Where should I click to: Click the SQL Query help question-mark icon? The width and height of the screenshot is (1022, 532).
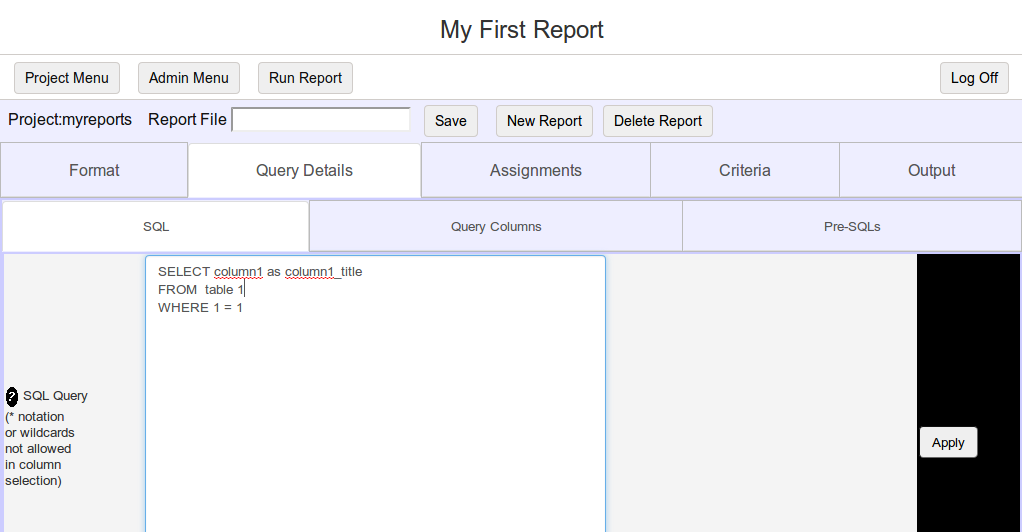12,396
